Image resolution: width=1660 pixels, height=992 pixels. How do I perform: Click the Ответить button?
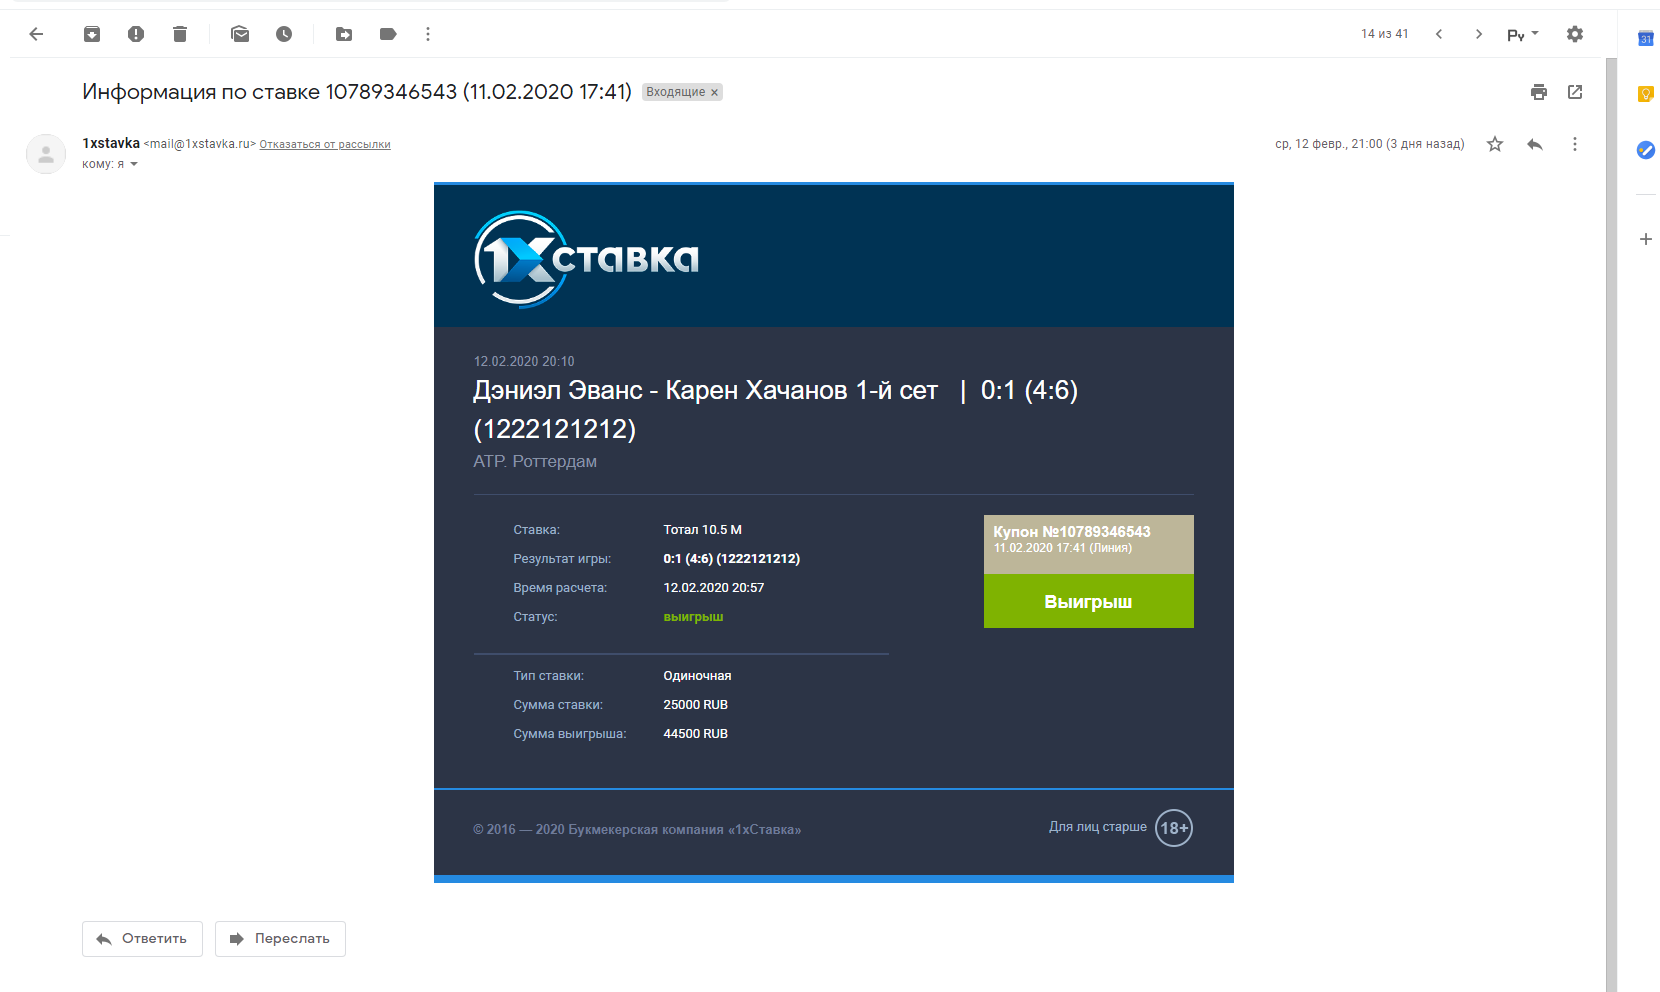[142, 939]
